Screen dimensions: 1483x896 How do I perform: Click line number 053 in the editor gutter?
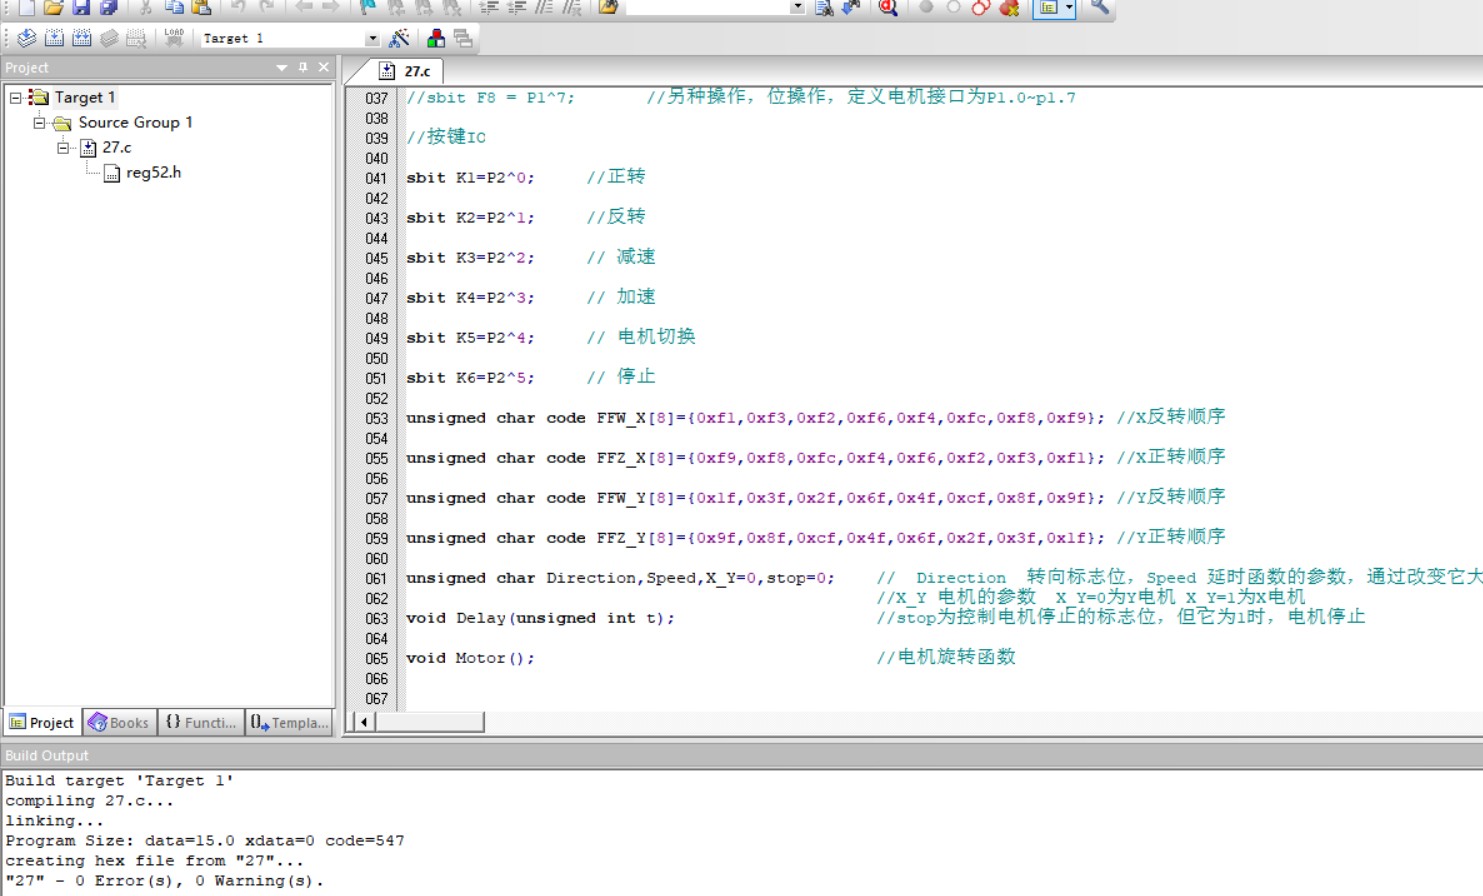[x=376, y=418]
